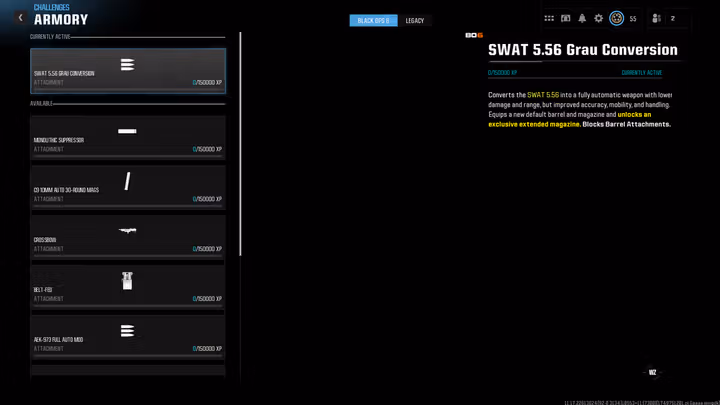Open the social party icon

tap(656, 18)
